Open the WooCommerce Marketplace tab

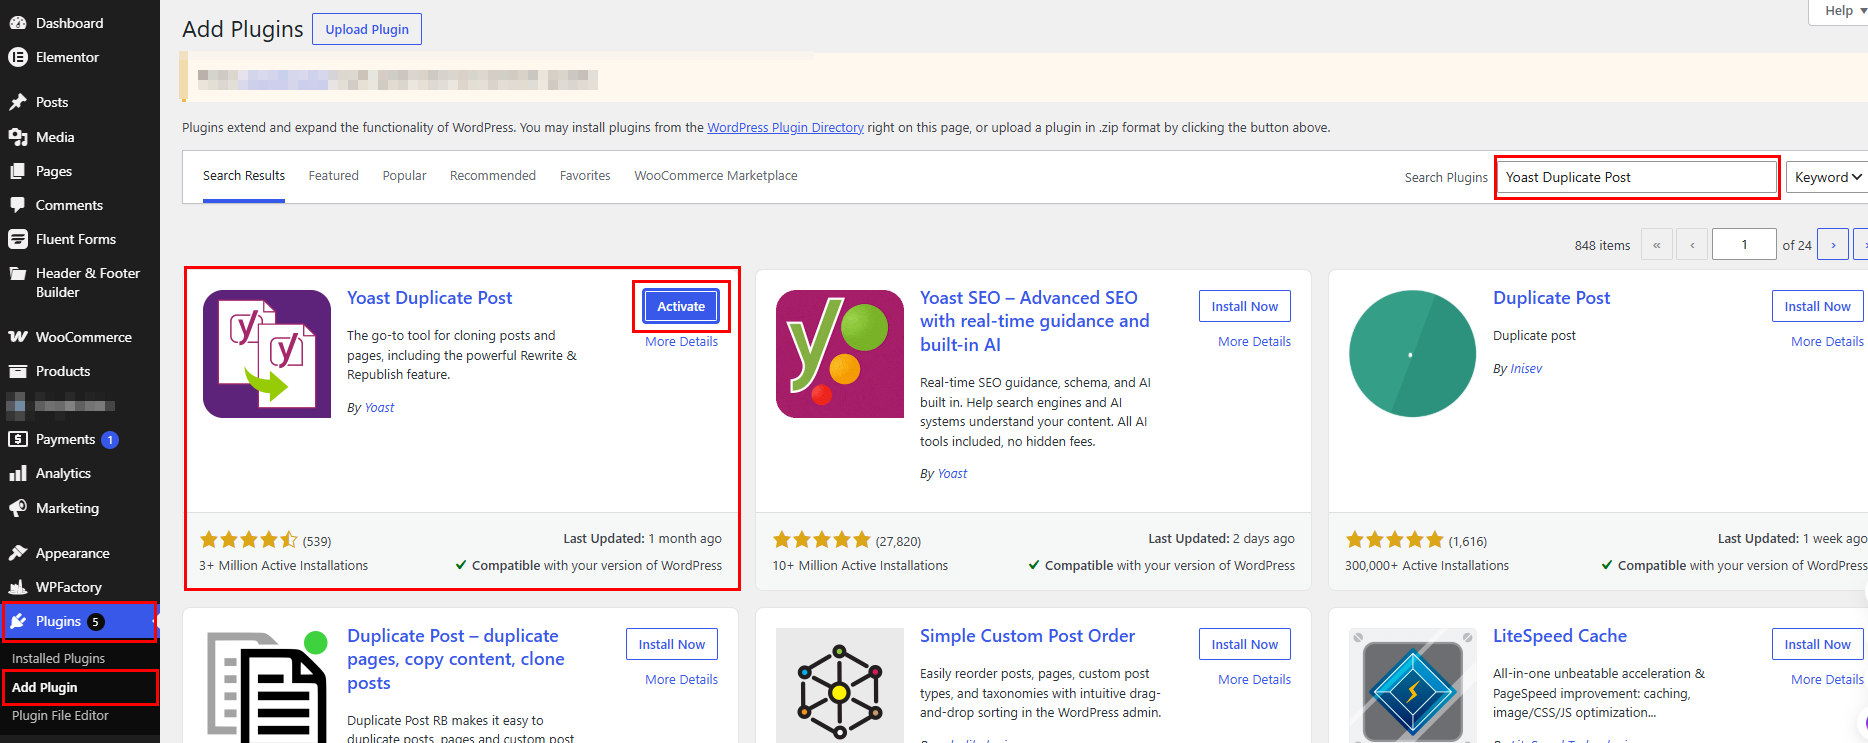716,176
